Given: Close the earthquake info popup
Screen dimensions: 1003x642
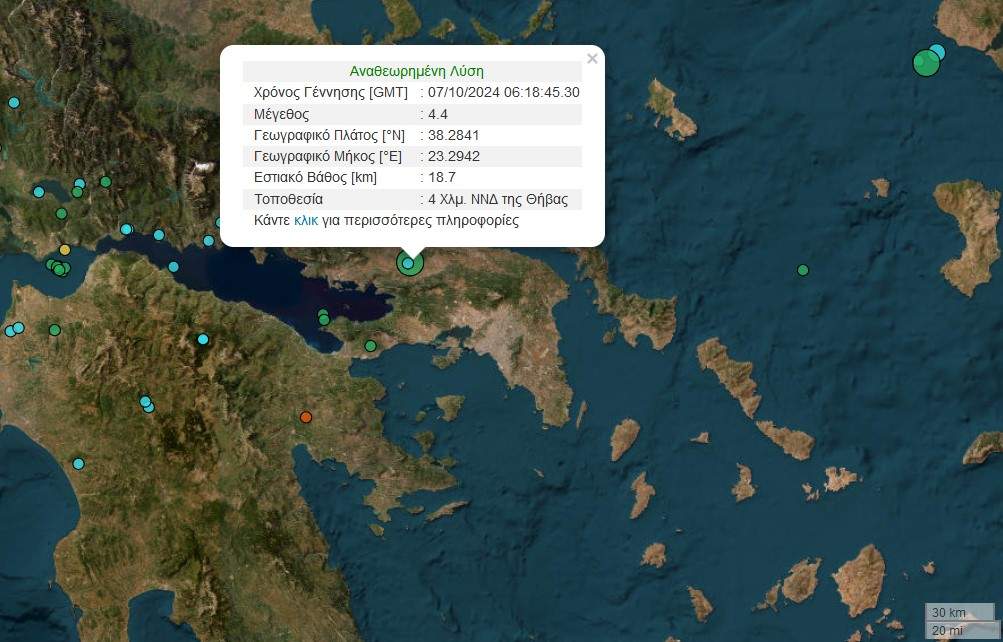Looking at the screenshot, I should click(592, 59).
